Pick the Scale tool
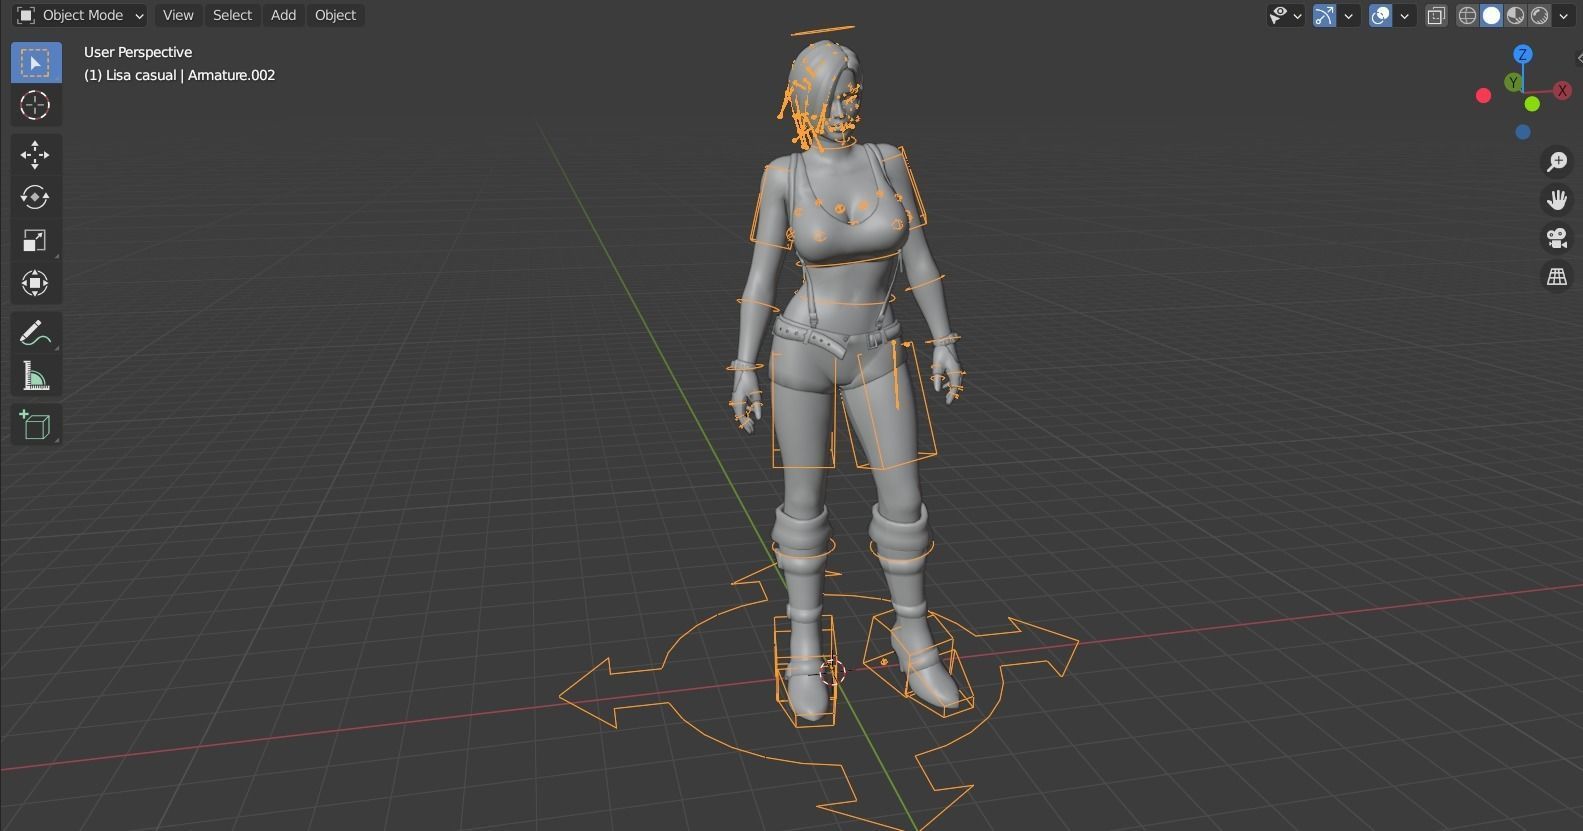1583x831 pixels. (x=36, y=241)
